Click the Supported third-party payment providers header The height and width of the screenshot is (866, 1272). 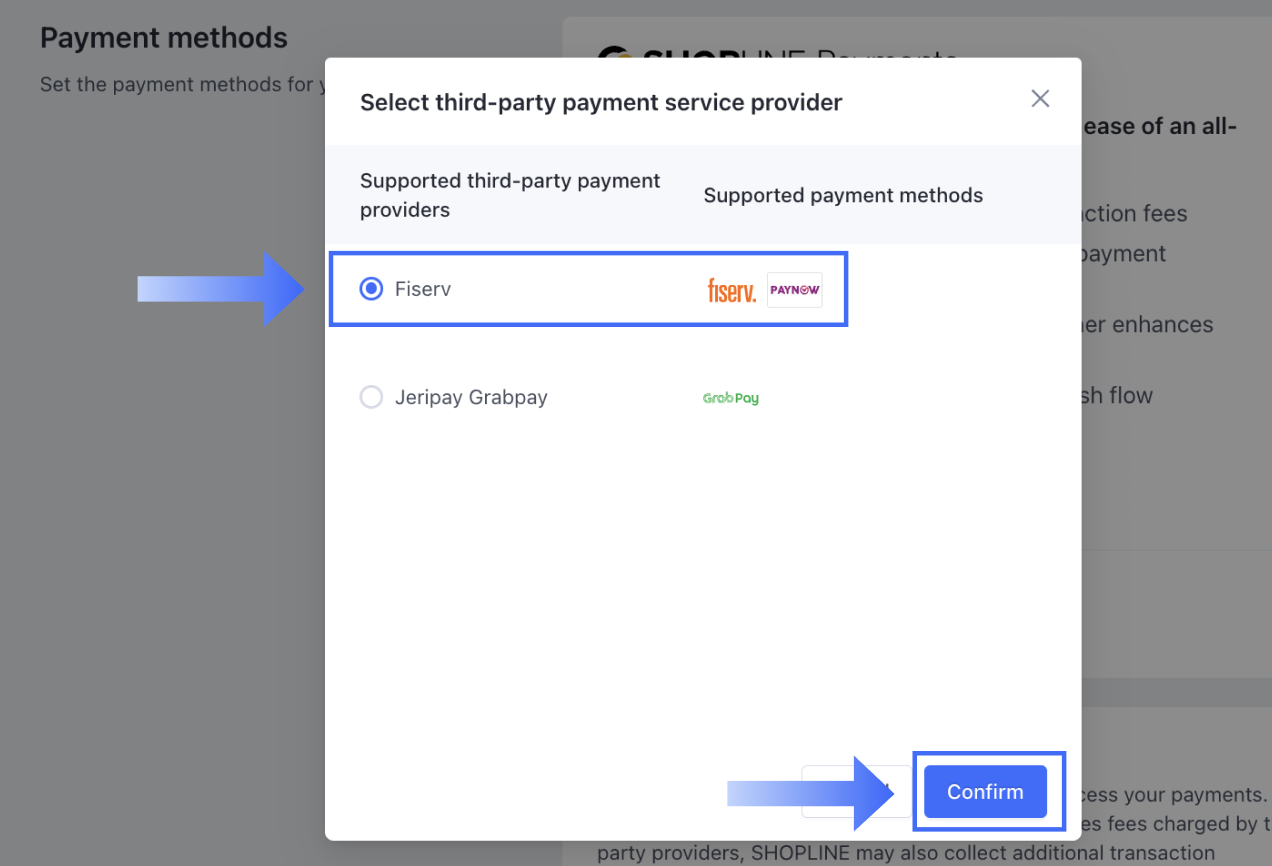pyautogui.click(x=510, y=195)
